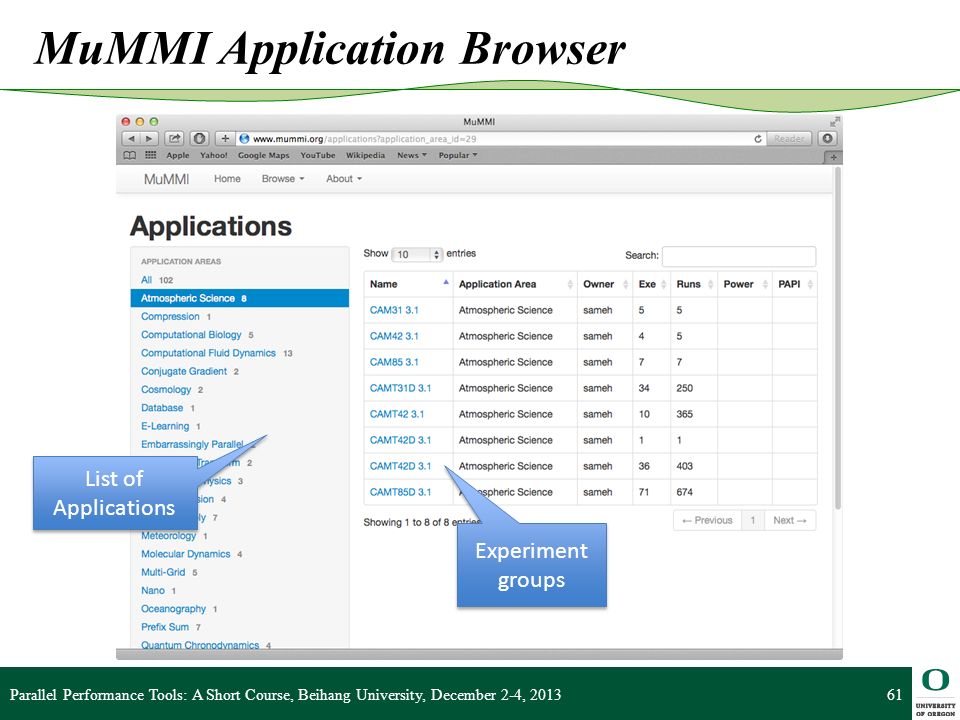Go to Home in the MuMMI navbar
The image size is (960, 720).
227,179
